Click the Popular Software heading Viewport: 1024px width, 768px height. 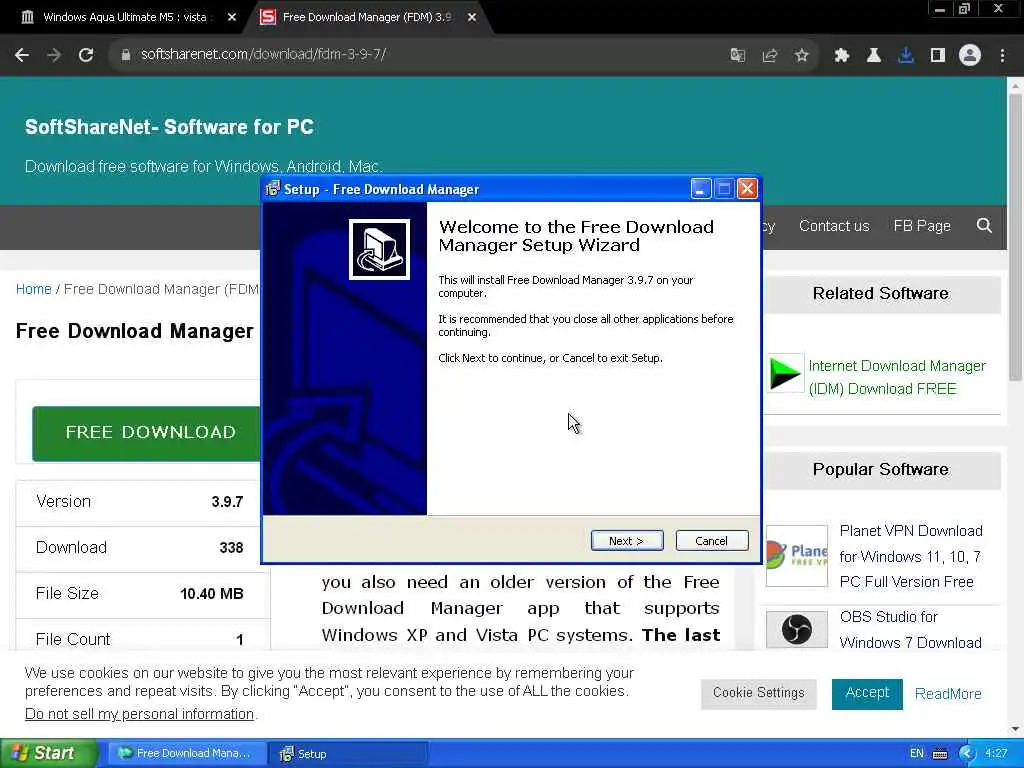tap(880, 470)
